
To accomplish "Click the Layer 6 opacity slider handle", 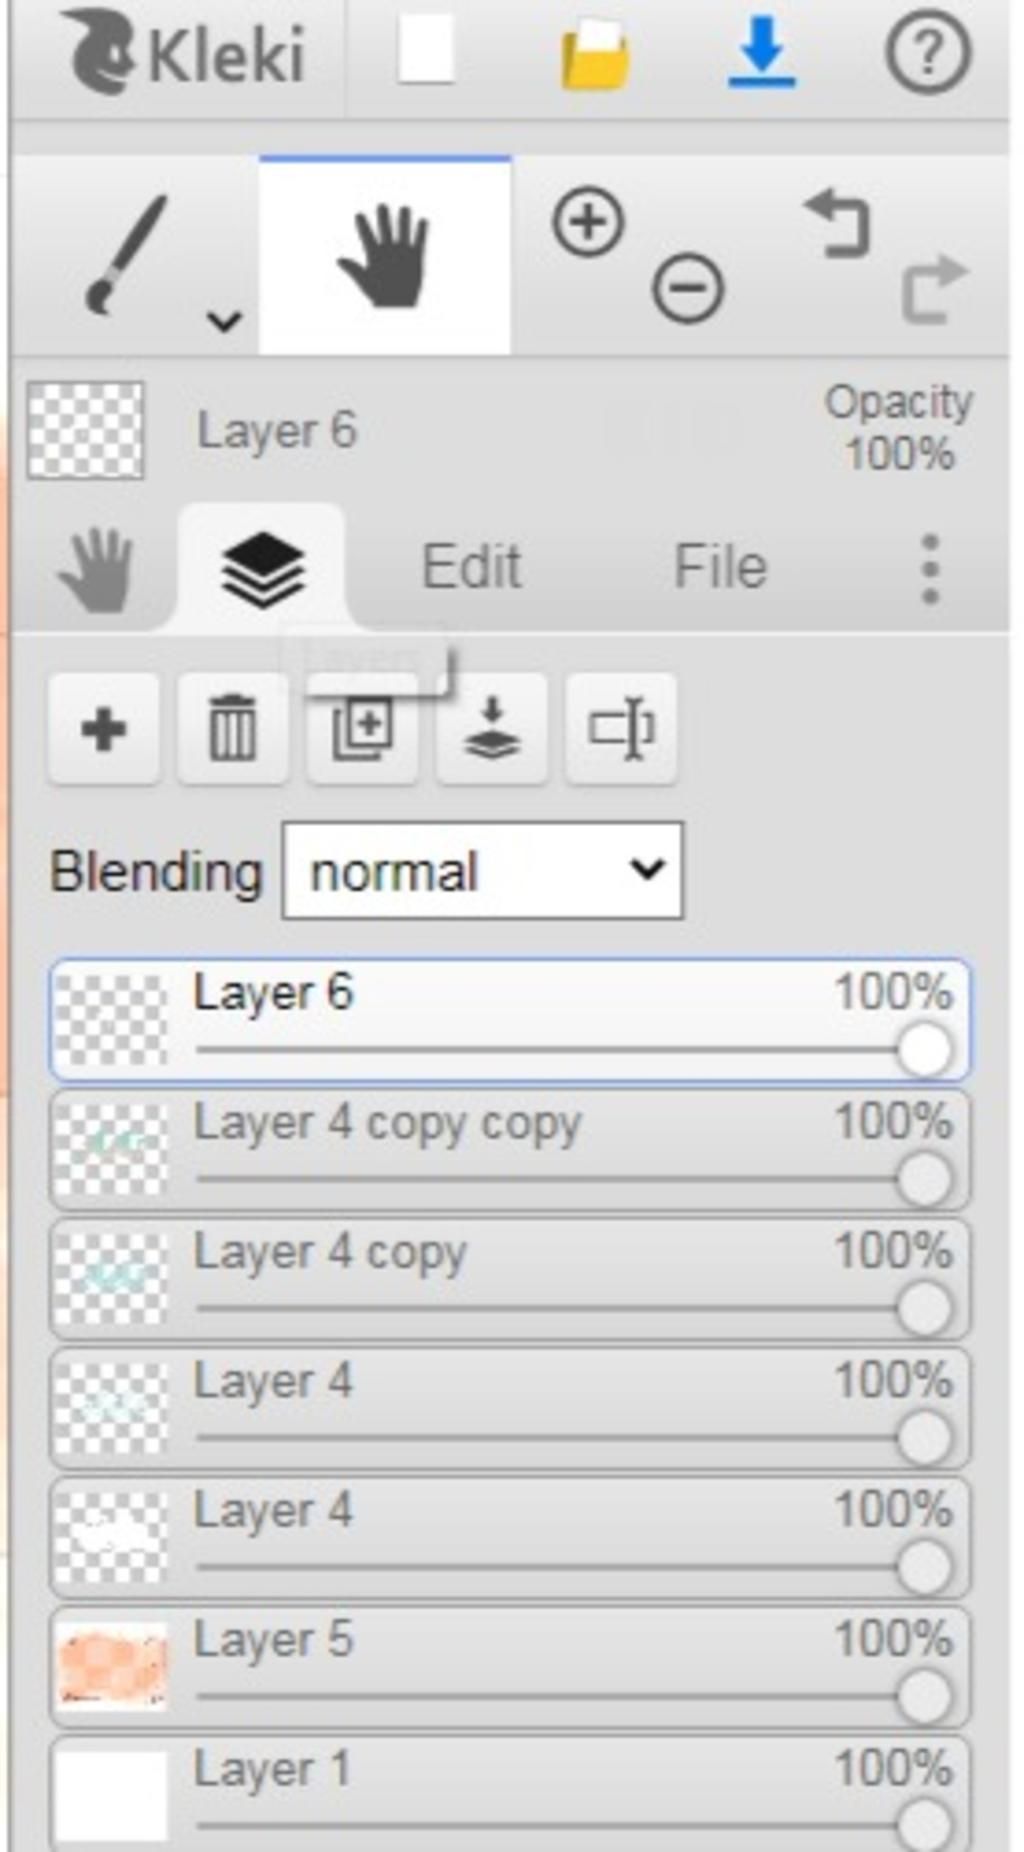I will (x=924, y=1050).
